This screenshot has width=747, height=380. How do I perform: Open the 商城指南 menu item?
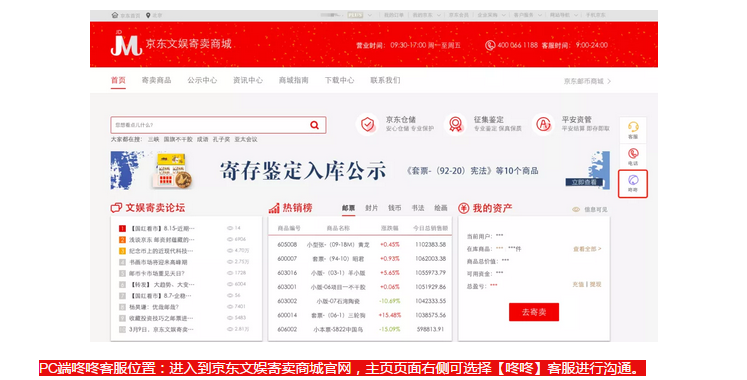point(293,80)
